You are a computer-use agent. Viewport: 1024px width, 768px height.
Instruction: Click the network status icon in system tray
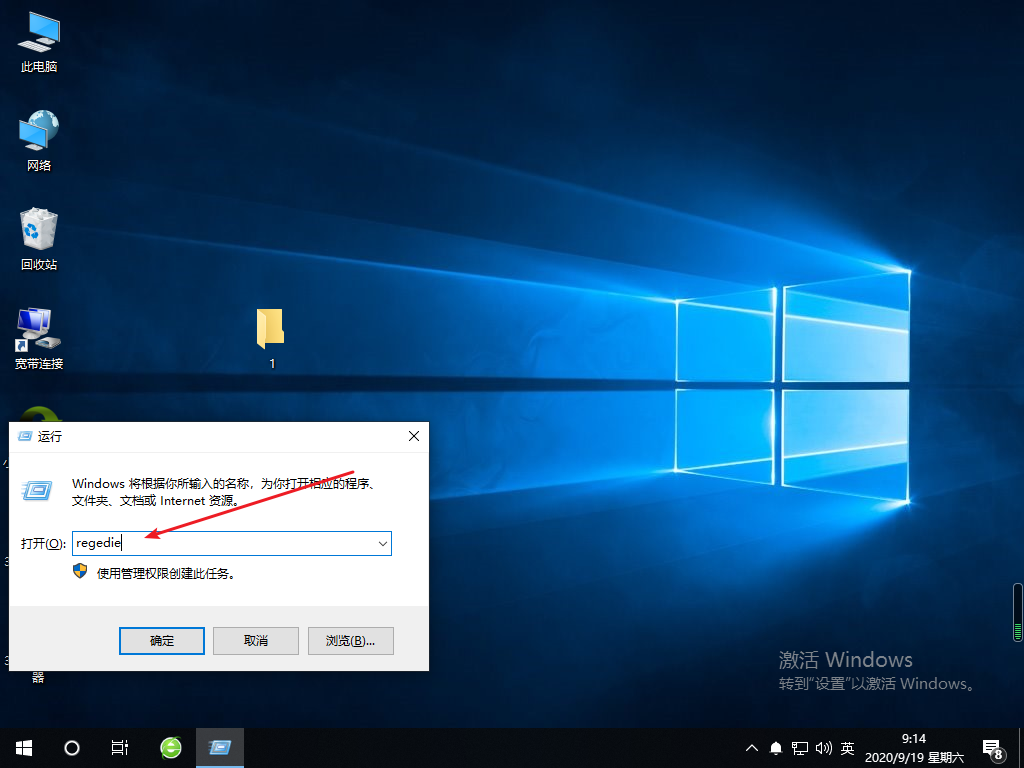(799, 747)
